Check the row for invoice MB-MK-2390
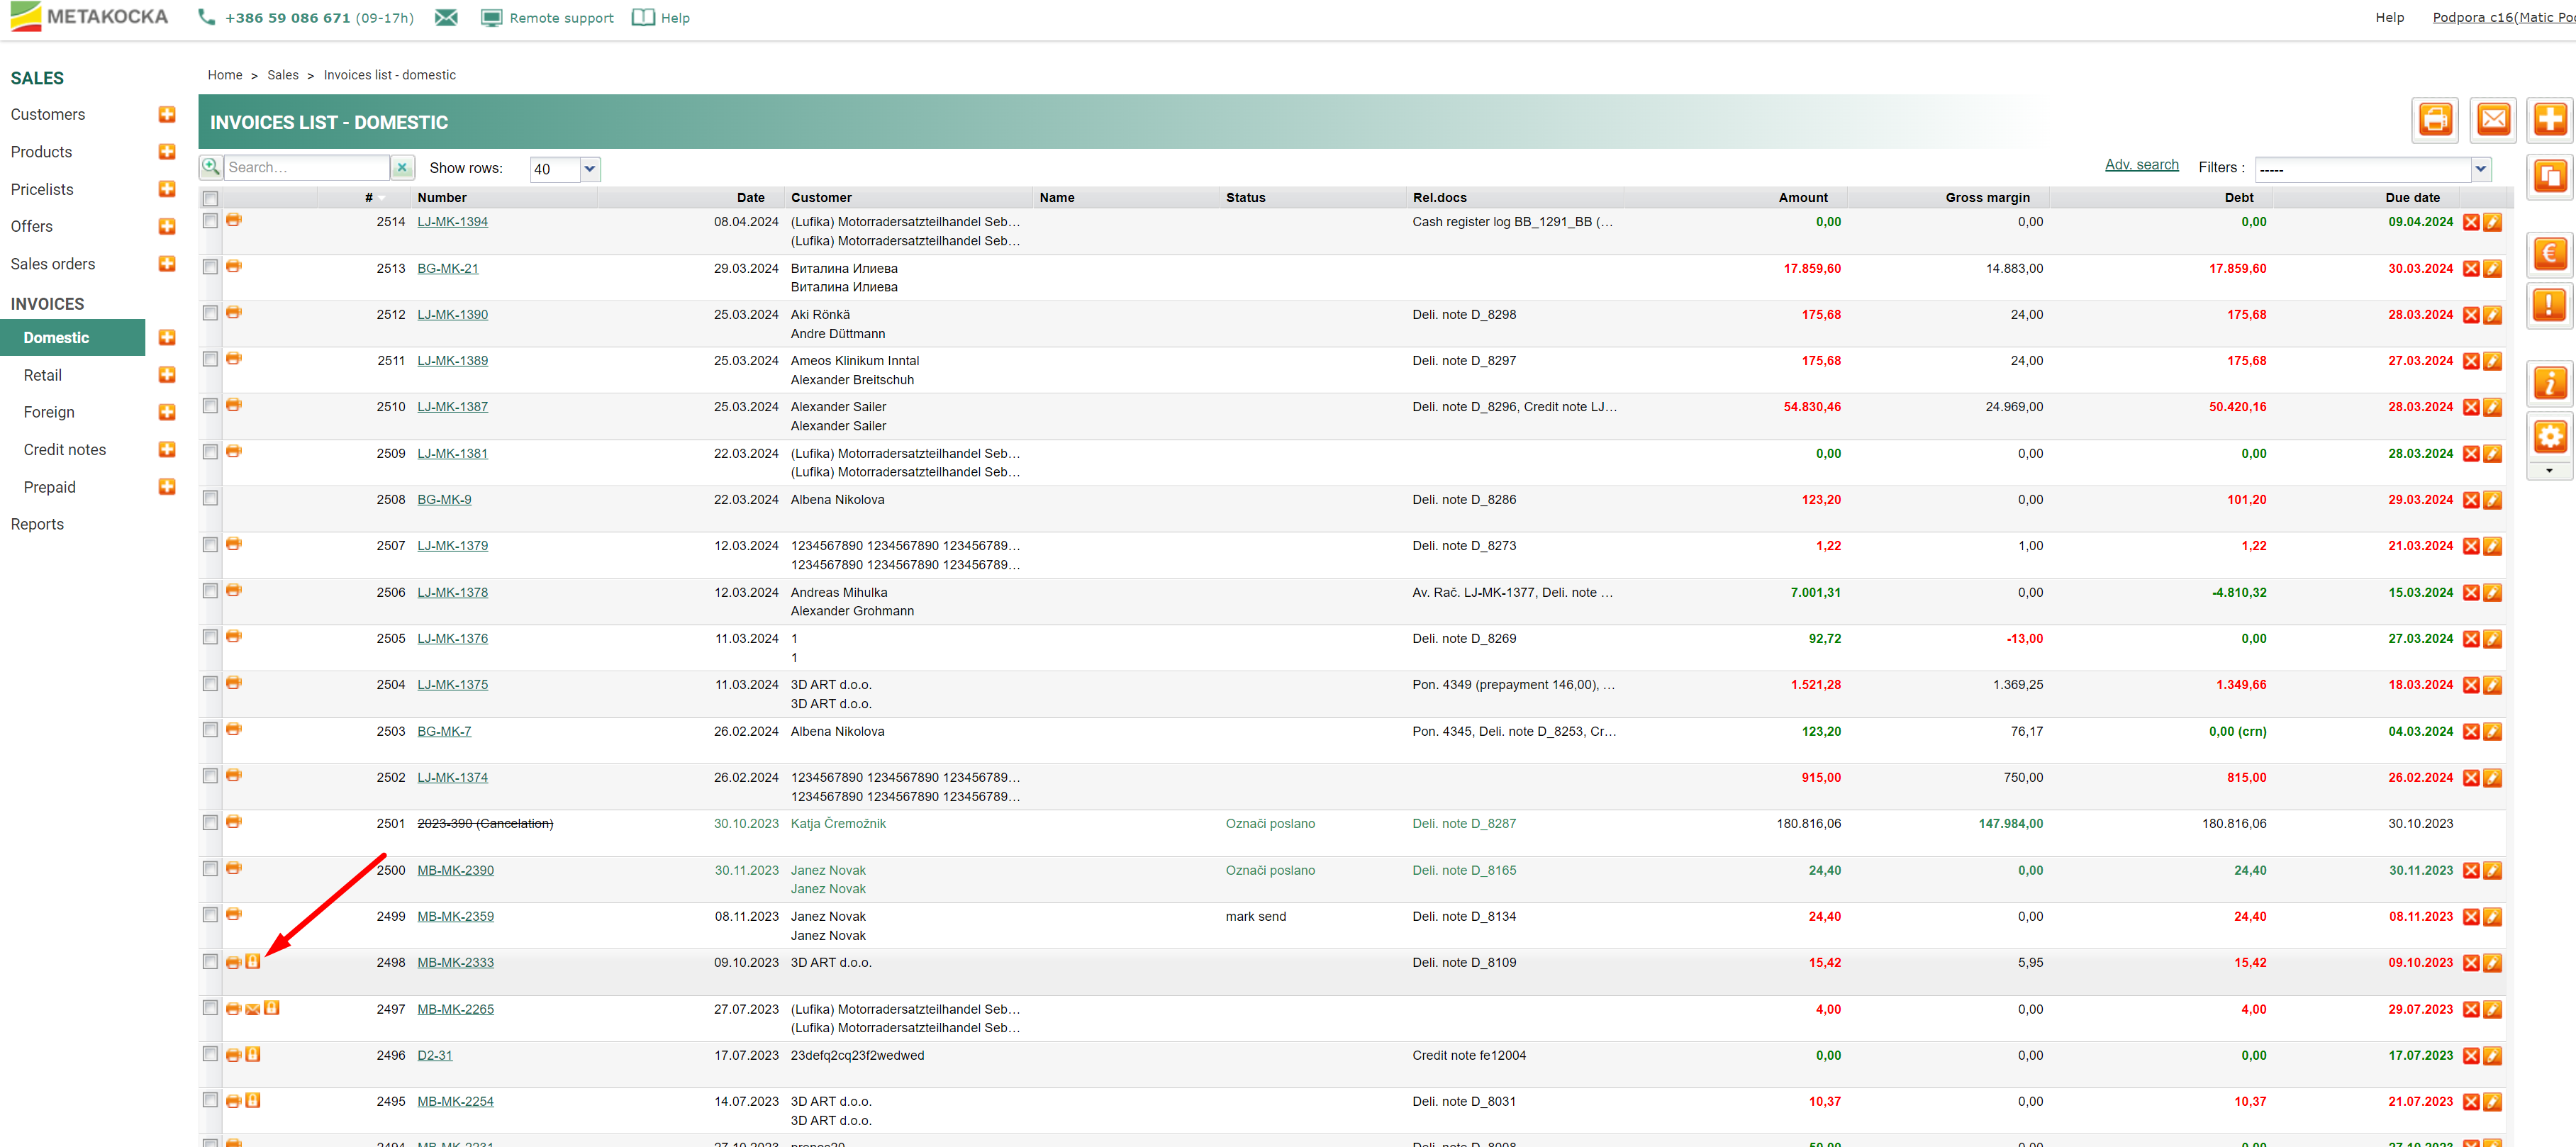Image resolution: width=2576 pixels, height=1147 pixels. [x=210, y=869]
